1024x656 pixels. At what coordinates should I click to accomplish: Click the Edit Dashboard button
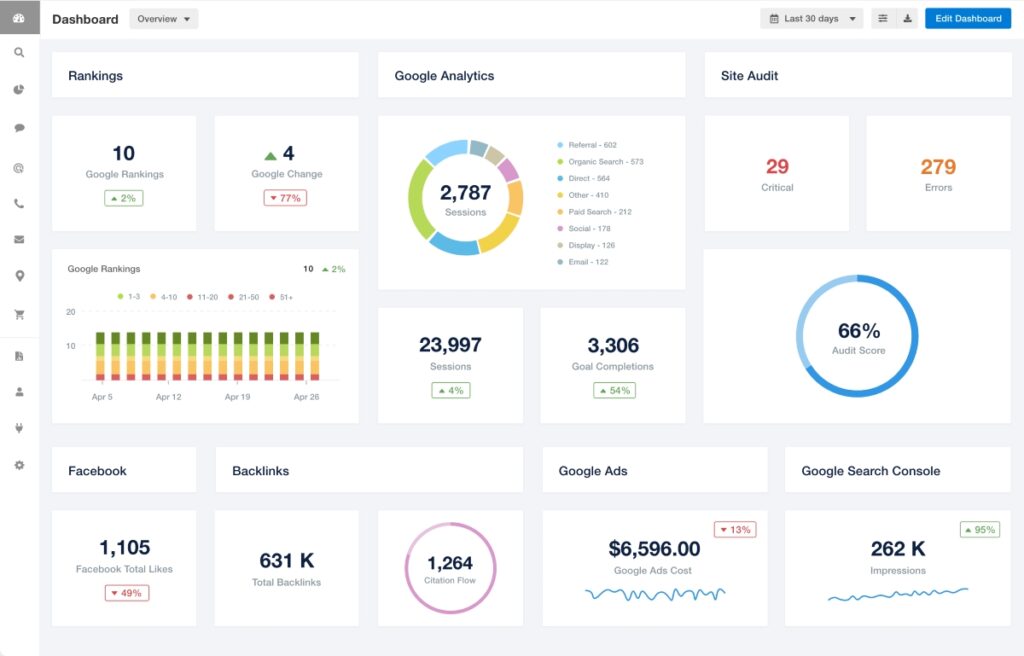click(968, 18)
